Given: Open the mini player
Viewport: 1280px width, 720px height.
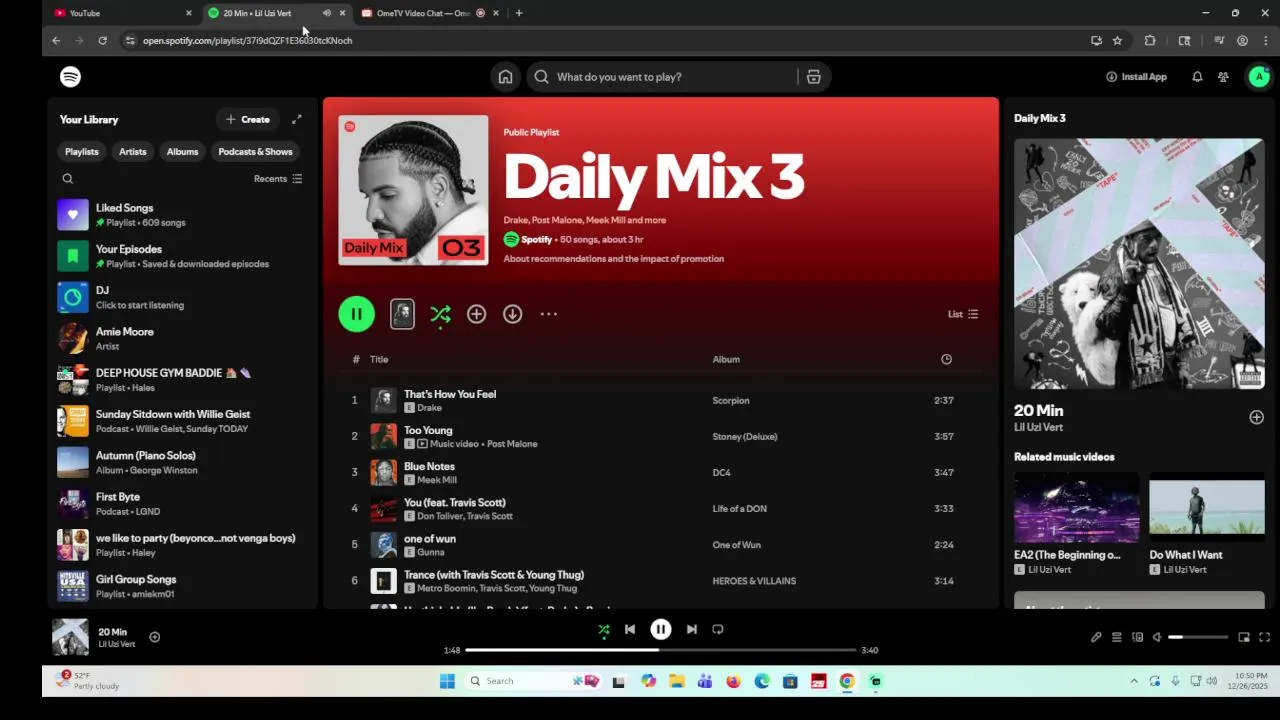Looking at the screenshot, I should 1244,637.
